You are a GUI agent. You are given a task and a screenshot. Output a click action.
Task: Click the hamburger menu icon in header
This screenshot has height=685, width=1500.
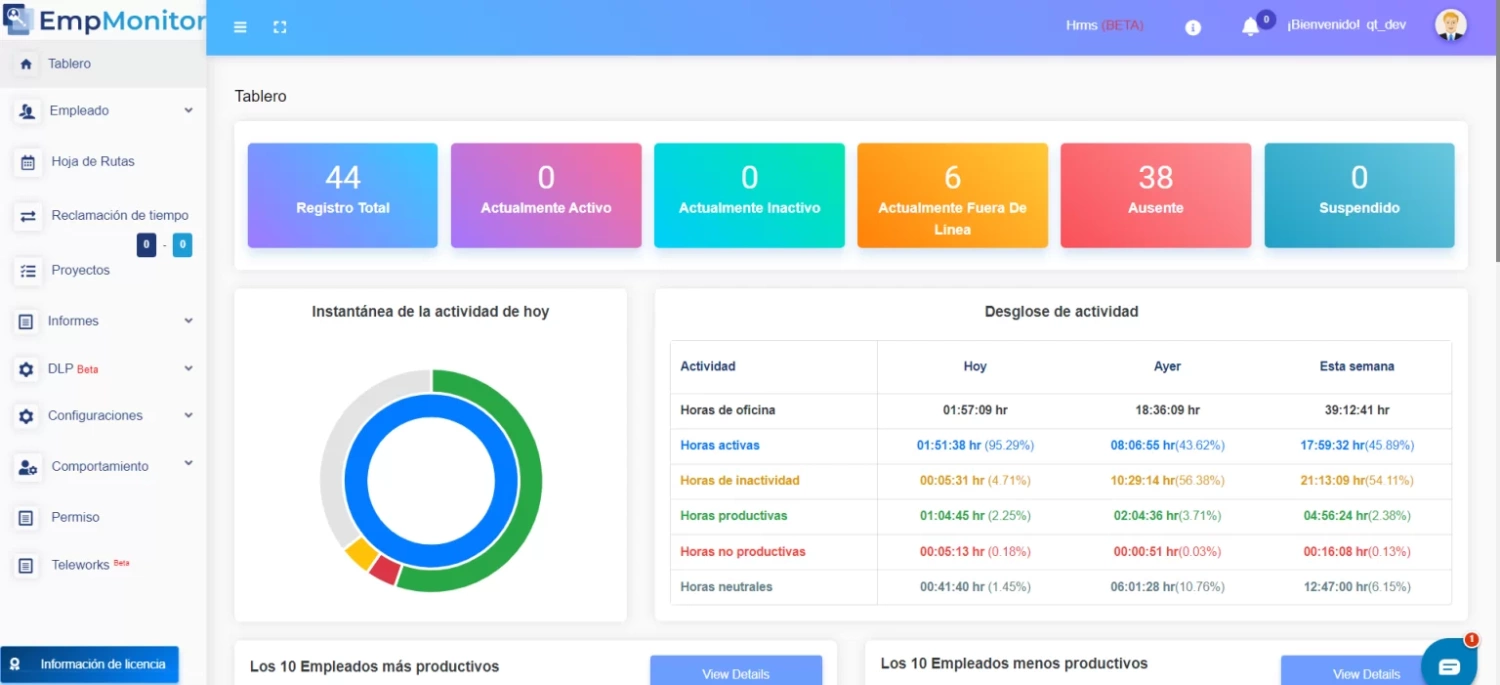click(240, 27)
